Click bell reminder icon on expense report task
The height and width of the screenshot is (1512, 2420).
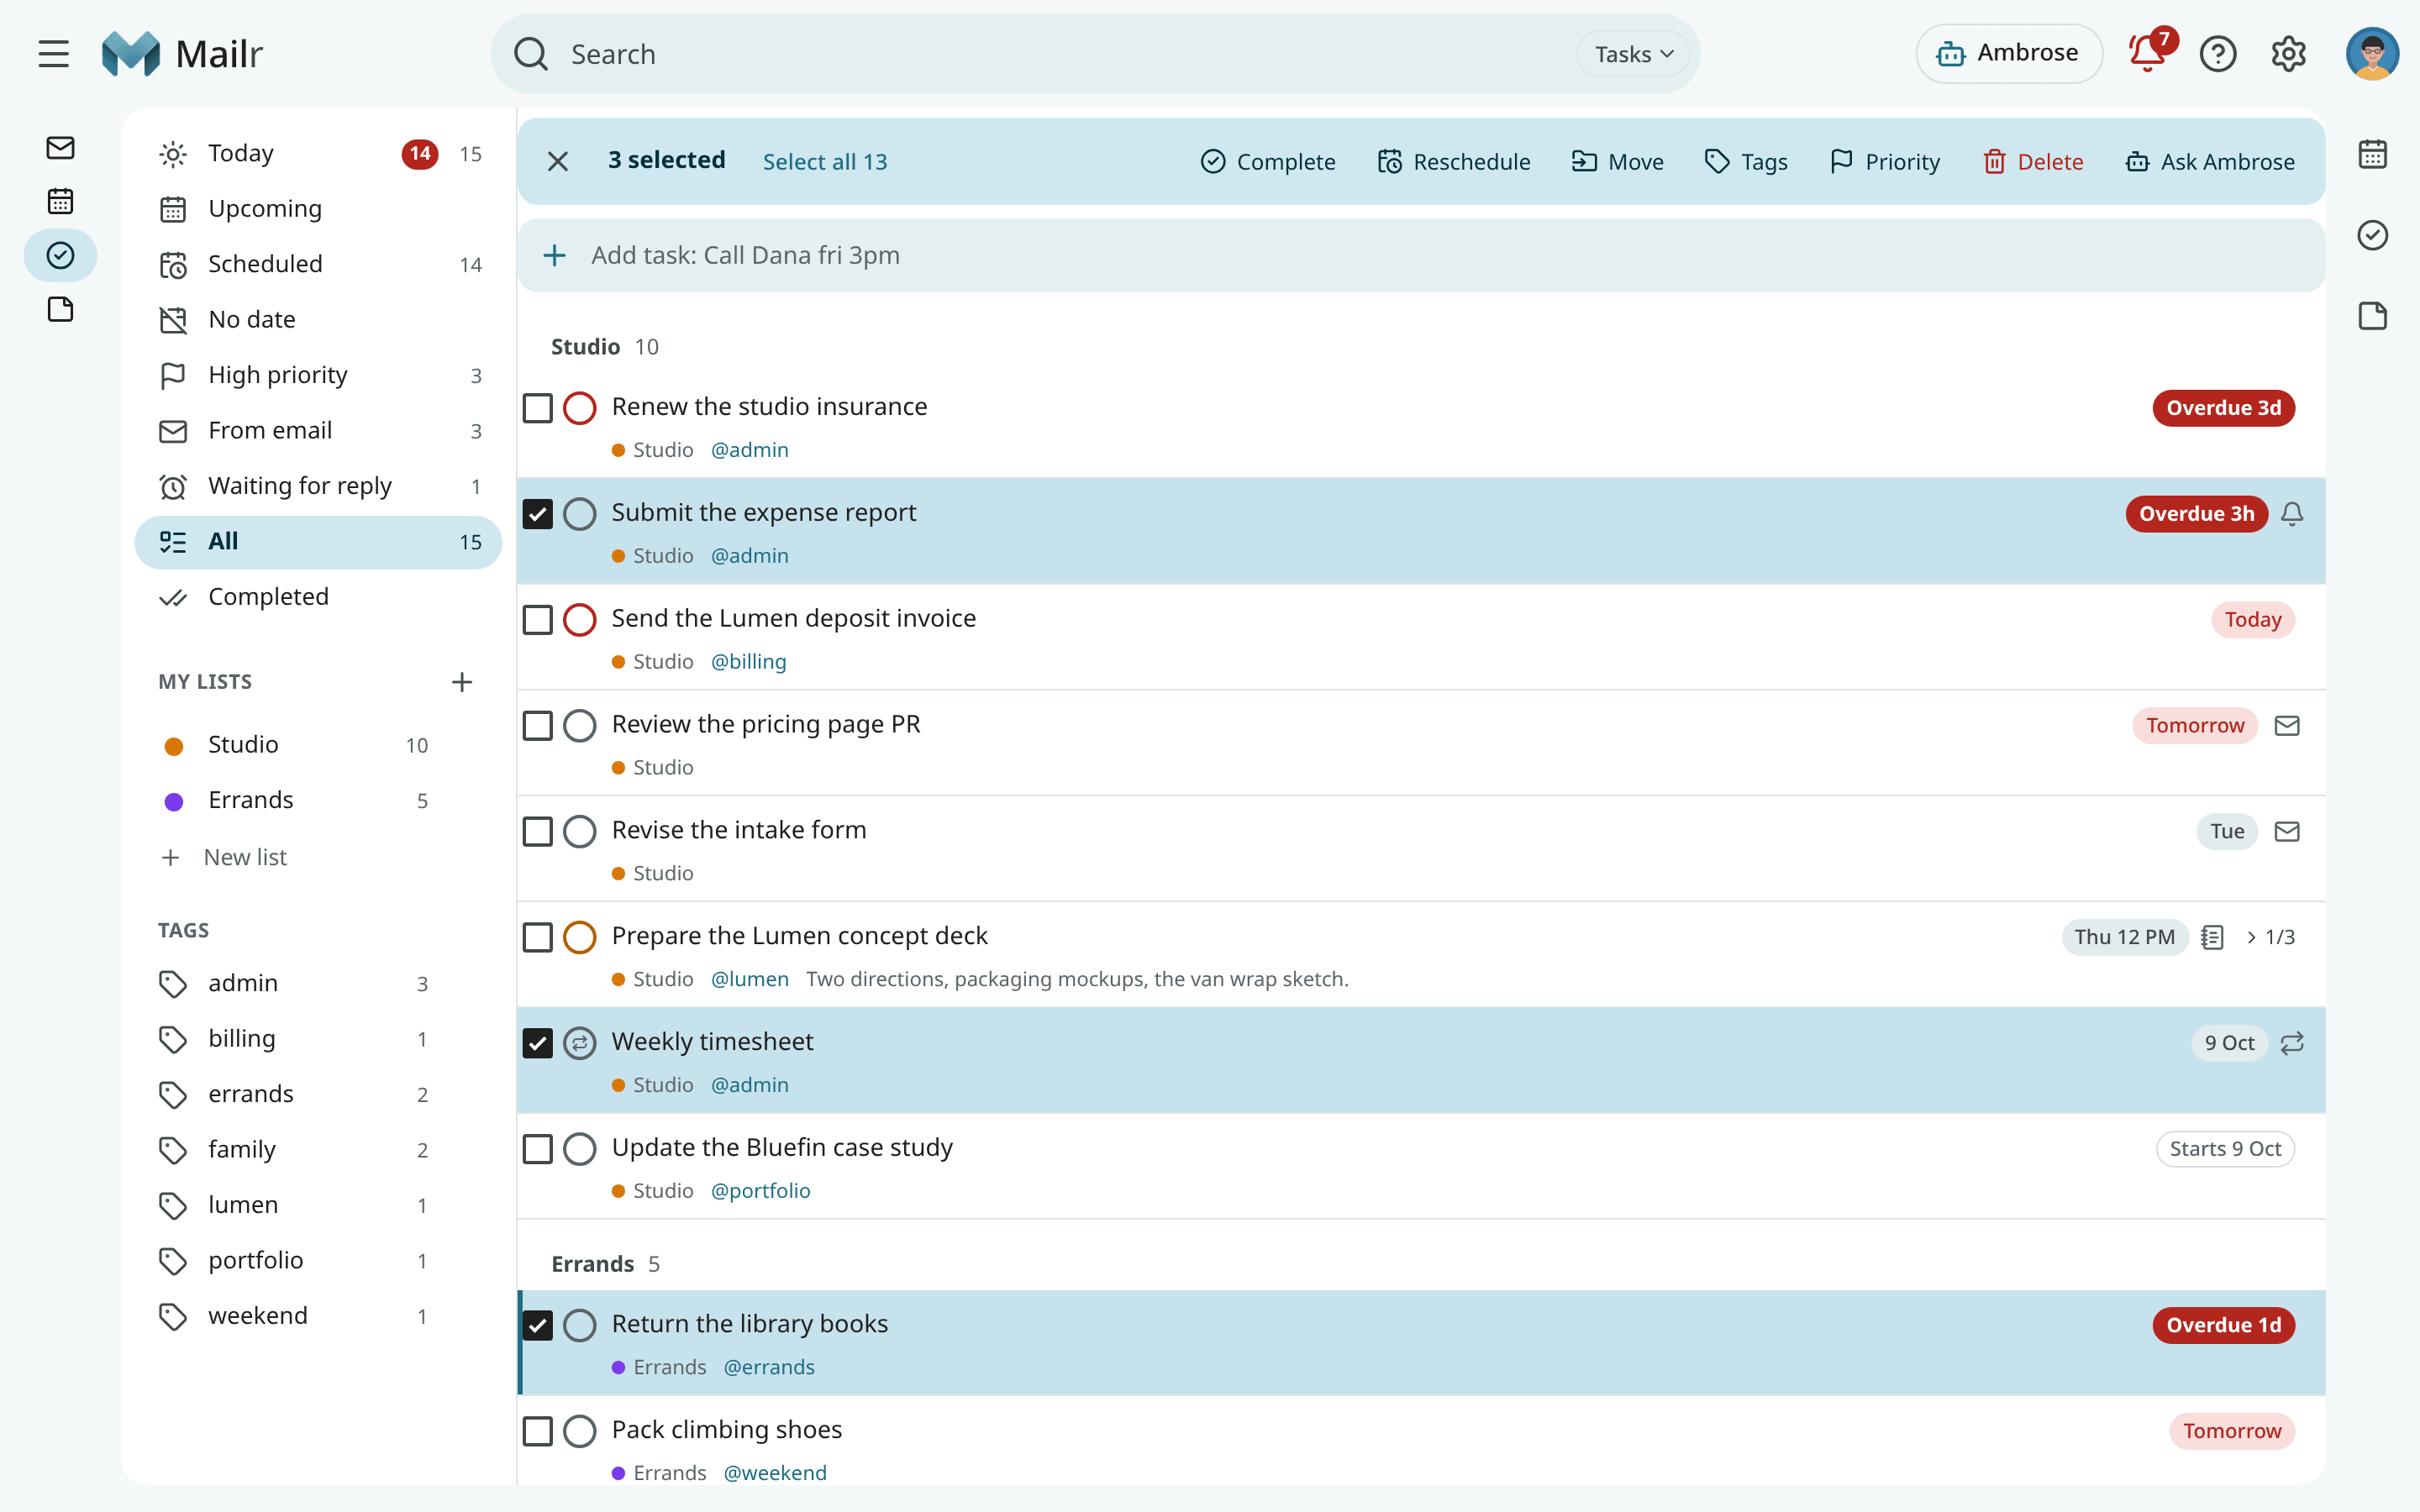pyautogui.click(x=2292, y=514)
